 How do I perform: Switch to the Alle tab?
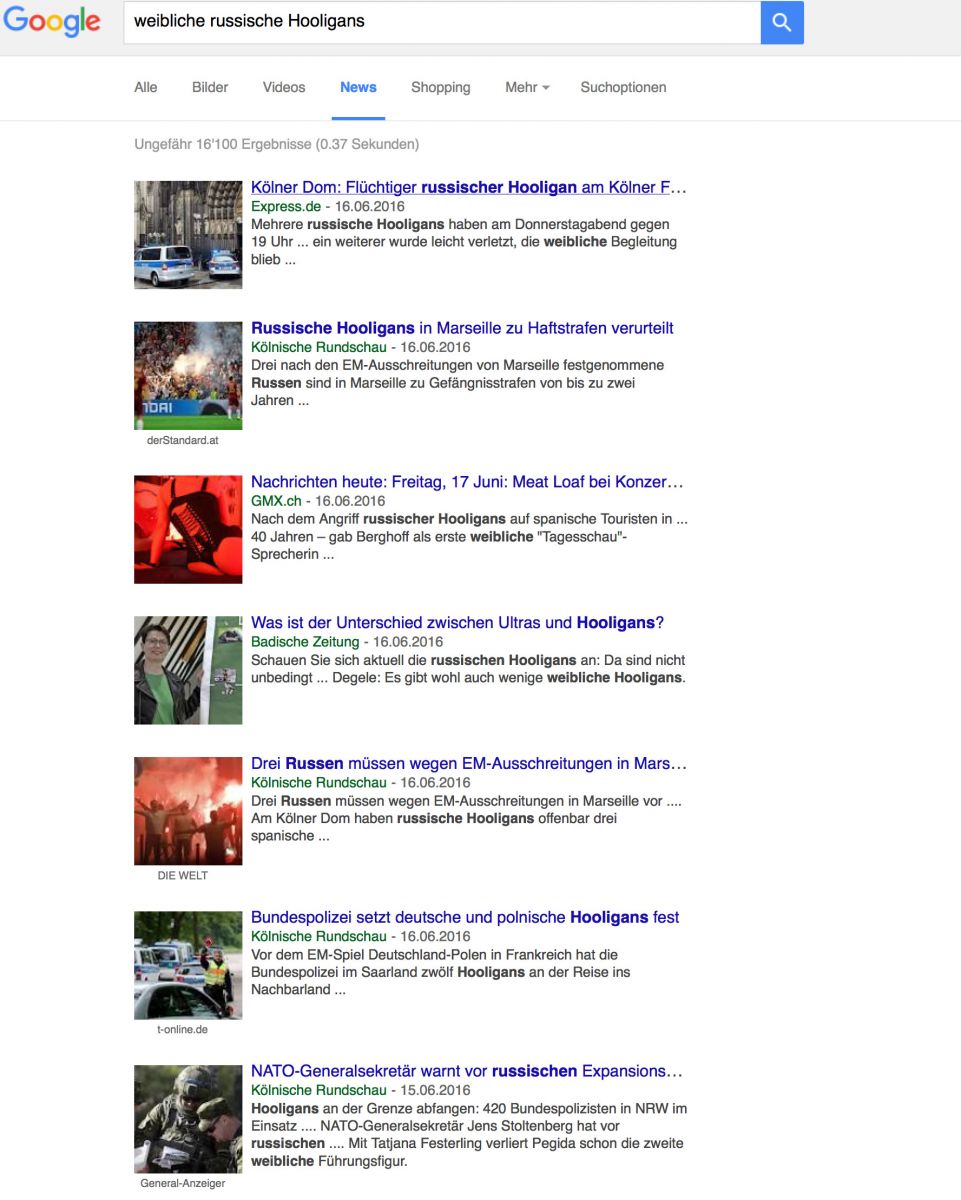click(146, 87)
